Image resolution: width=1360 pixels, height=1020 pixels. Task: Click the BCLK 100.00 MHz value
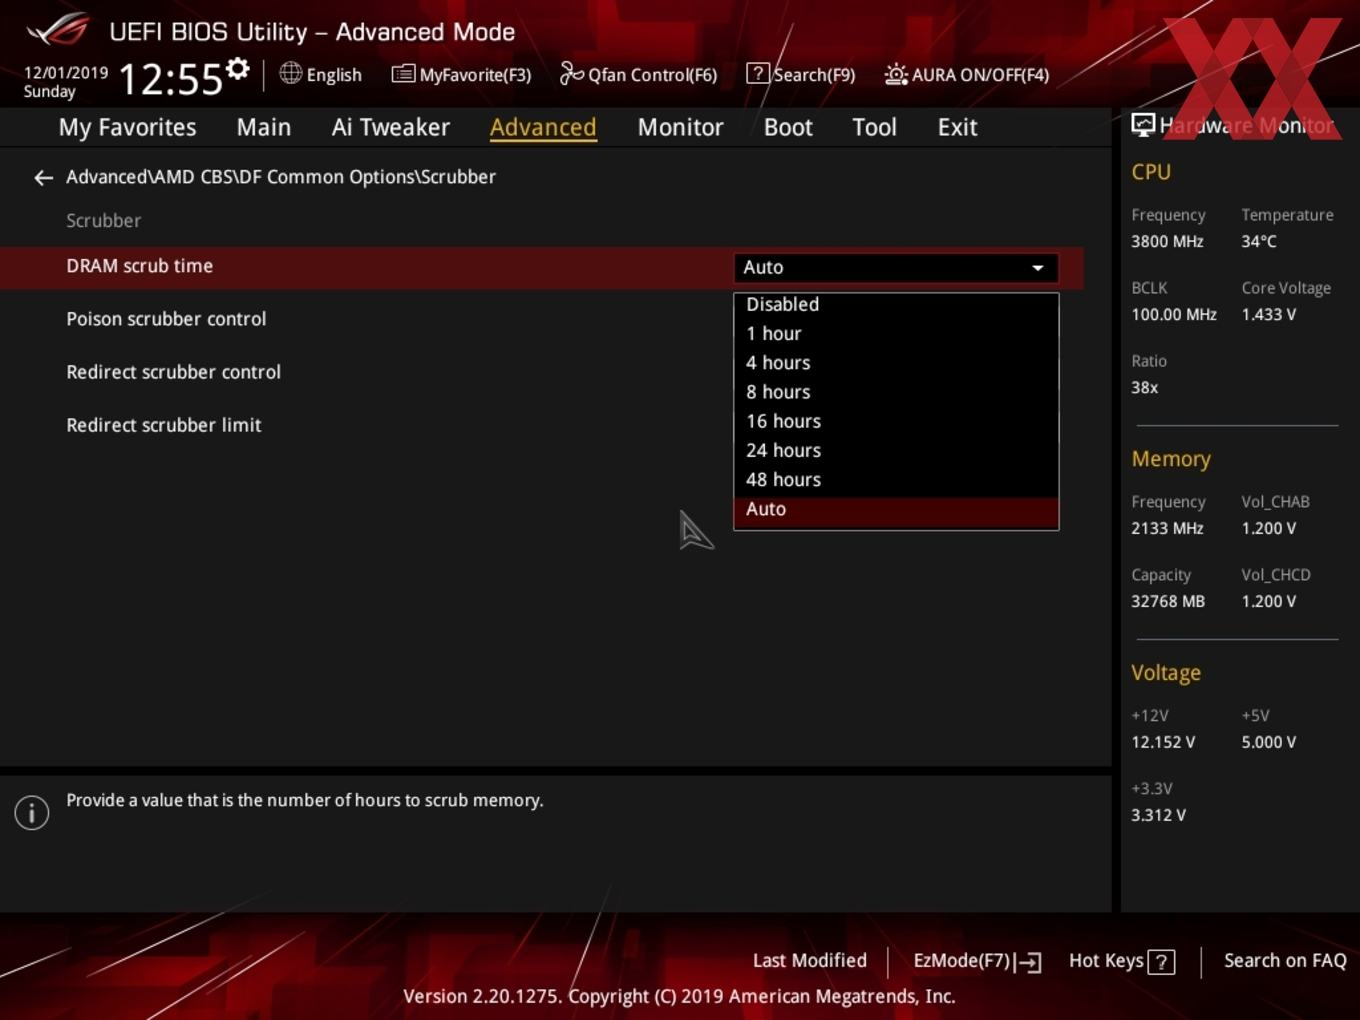click(x=1174, y=315)
